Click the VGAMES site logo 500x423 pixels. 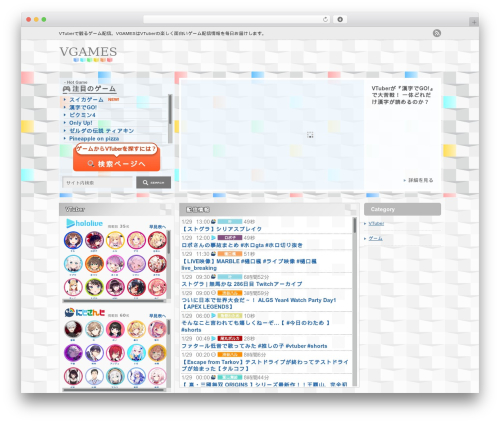pos(88,54)
